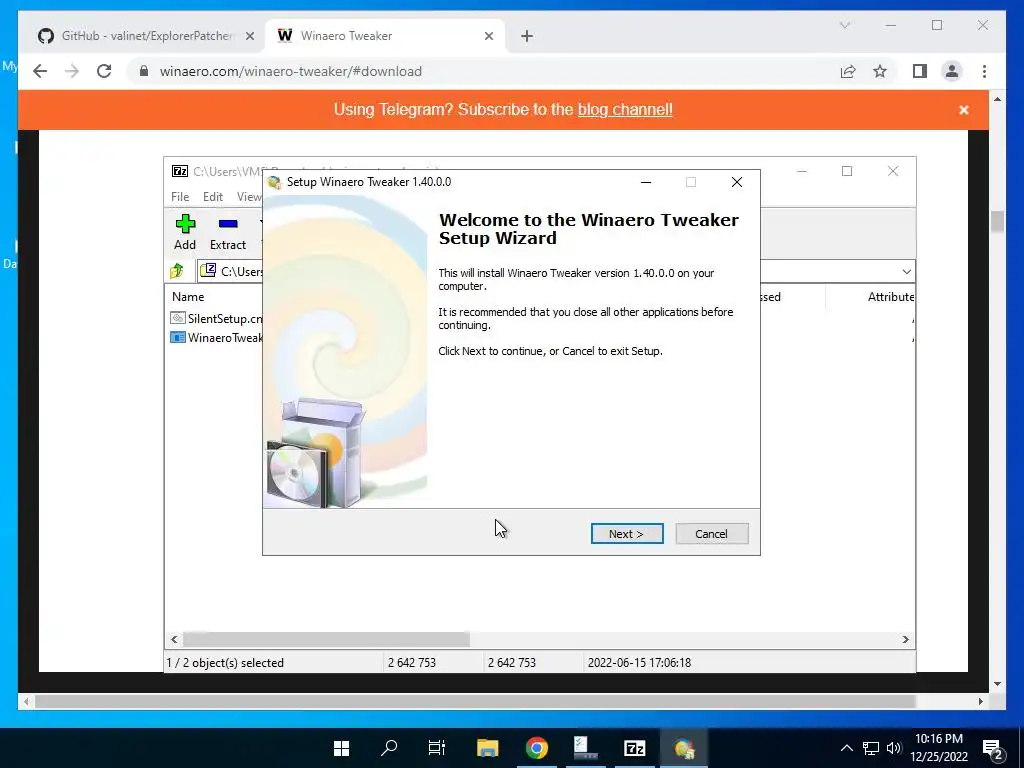Image resolution: width=1024 pixels, height=768 pixels.
Task: Click the 7-Zip scrollbar right arrow
Action: coord(906,639)
